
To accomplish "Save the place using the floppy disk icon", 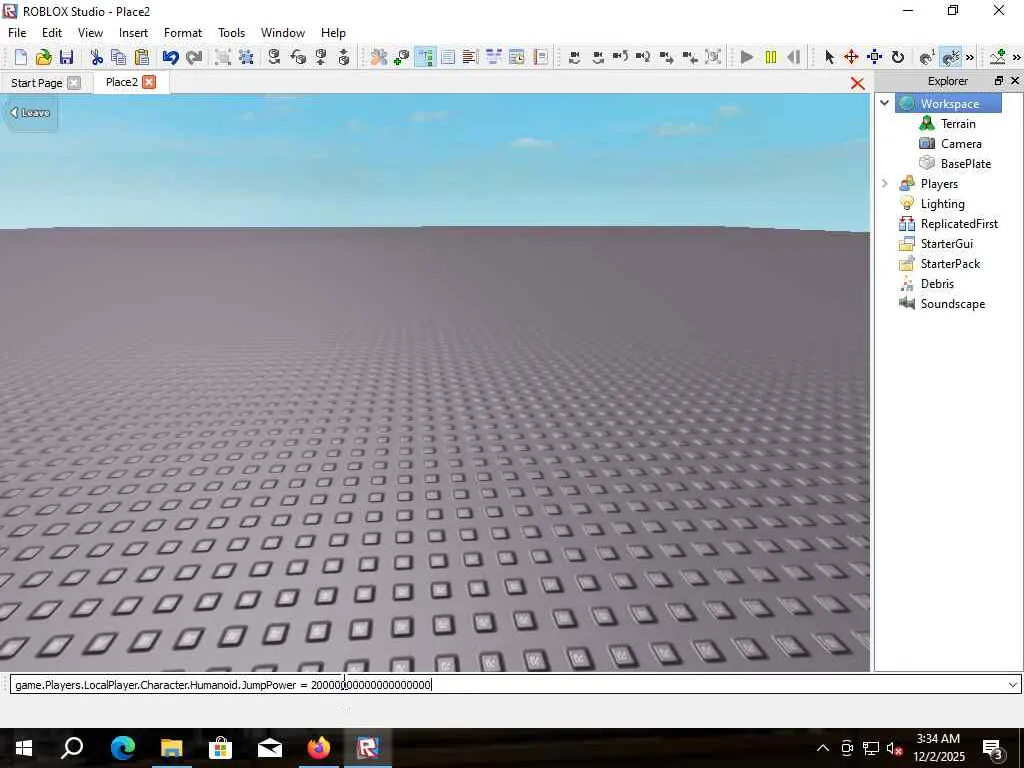I will (67, 57).
